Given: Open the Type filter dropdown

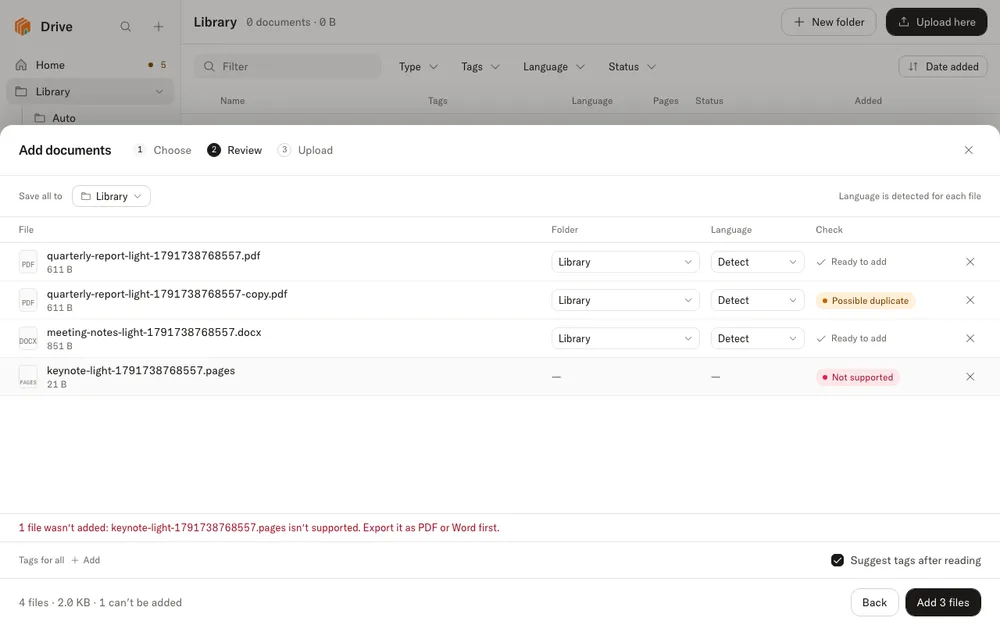Looking at the screenshot, I should (x=418, y=66).
